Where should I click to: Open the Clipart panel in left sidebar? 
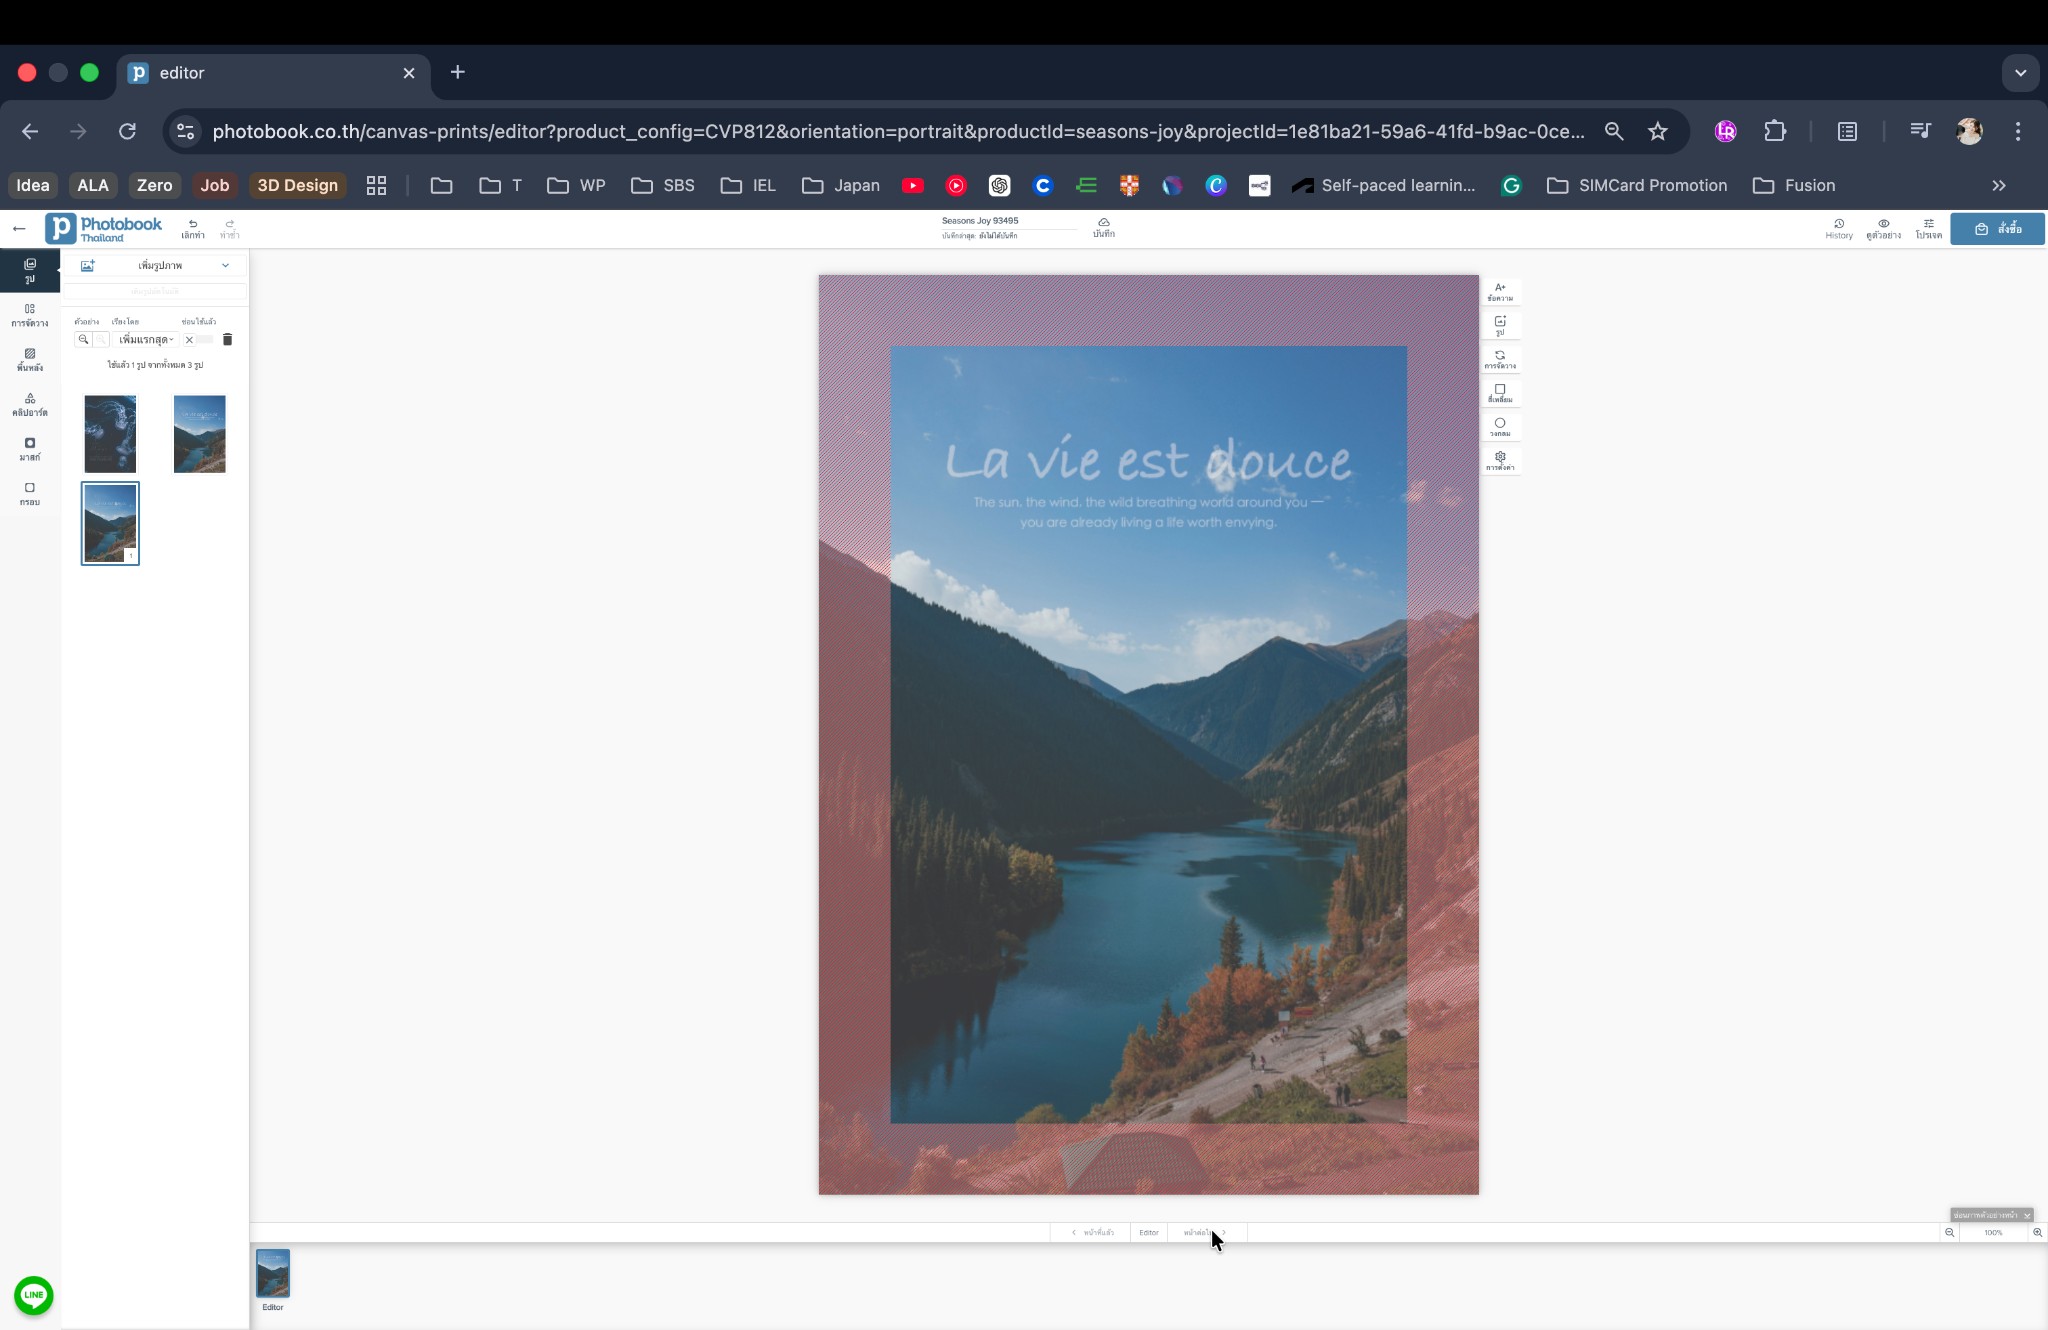(x=30, y=404)
